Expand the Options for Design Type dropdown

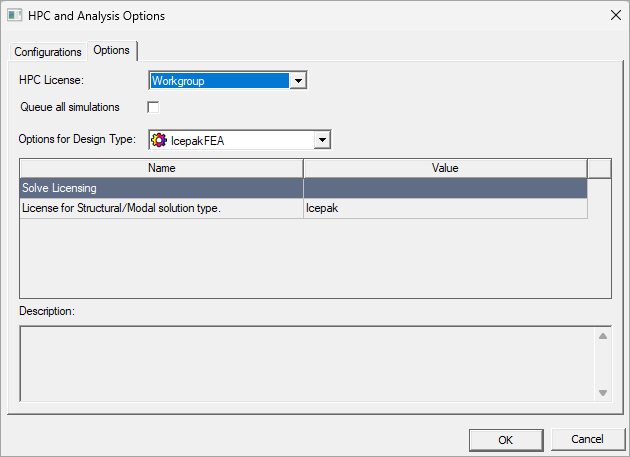coord(322,140)
